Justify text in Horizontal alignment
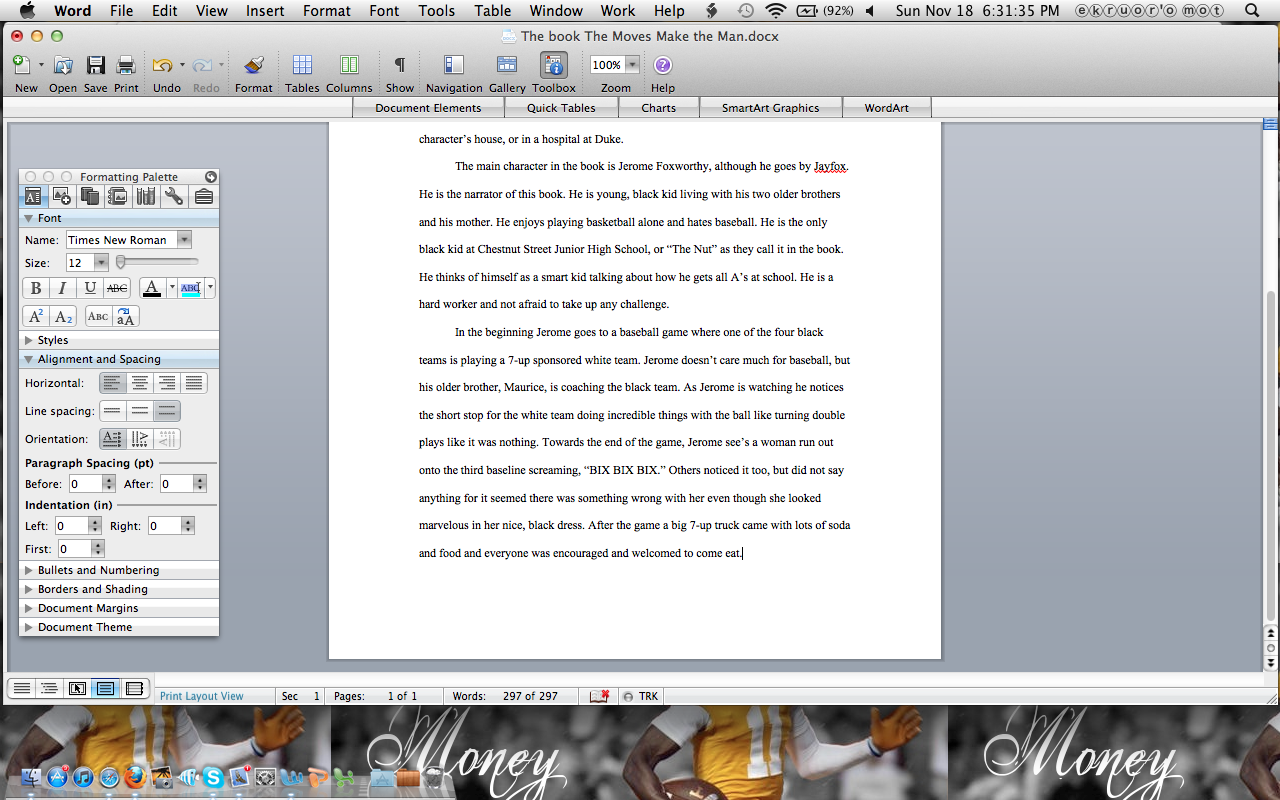This screenshot has height=800, width=1280. pyautogui.click(x=194, y=383)
